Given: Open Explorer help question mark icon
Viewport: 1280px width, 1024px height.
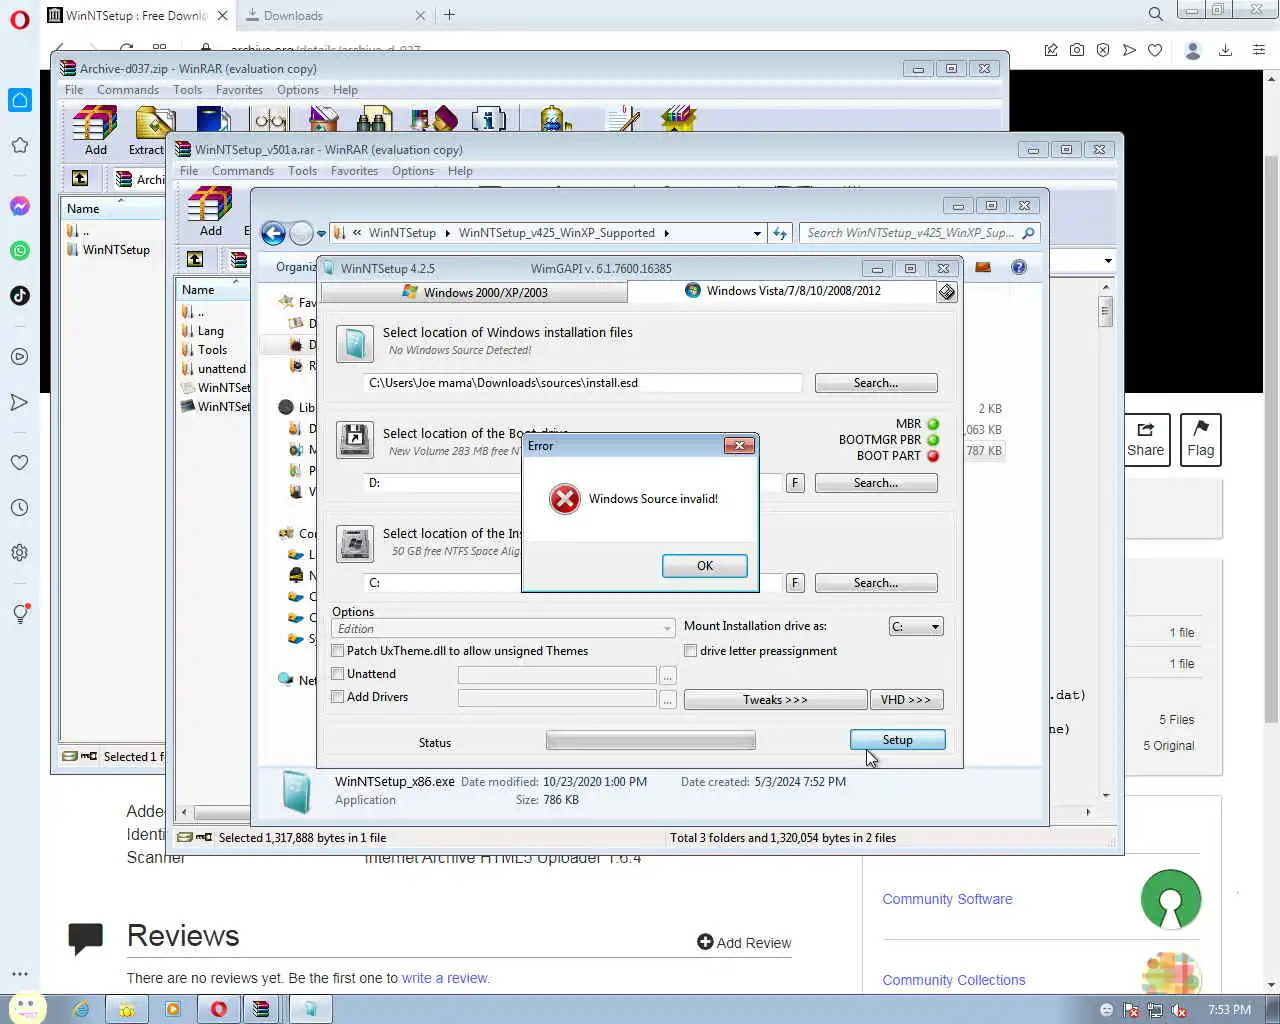Looking at the screenshot, I should point(1019,267).
